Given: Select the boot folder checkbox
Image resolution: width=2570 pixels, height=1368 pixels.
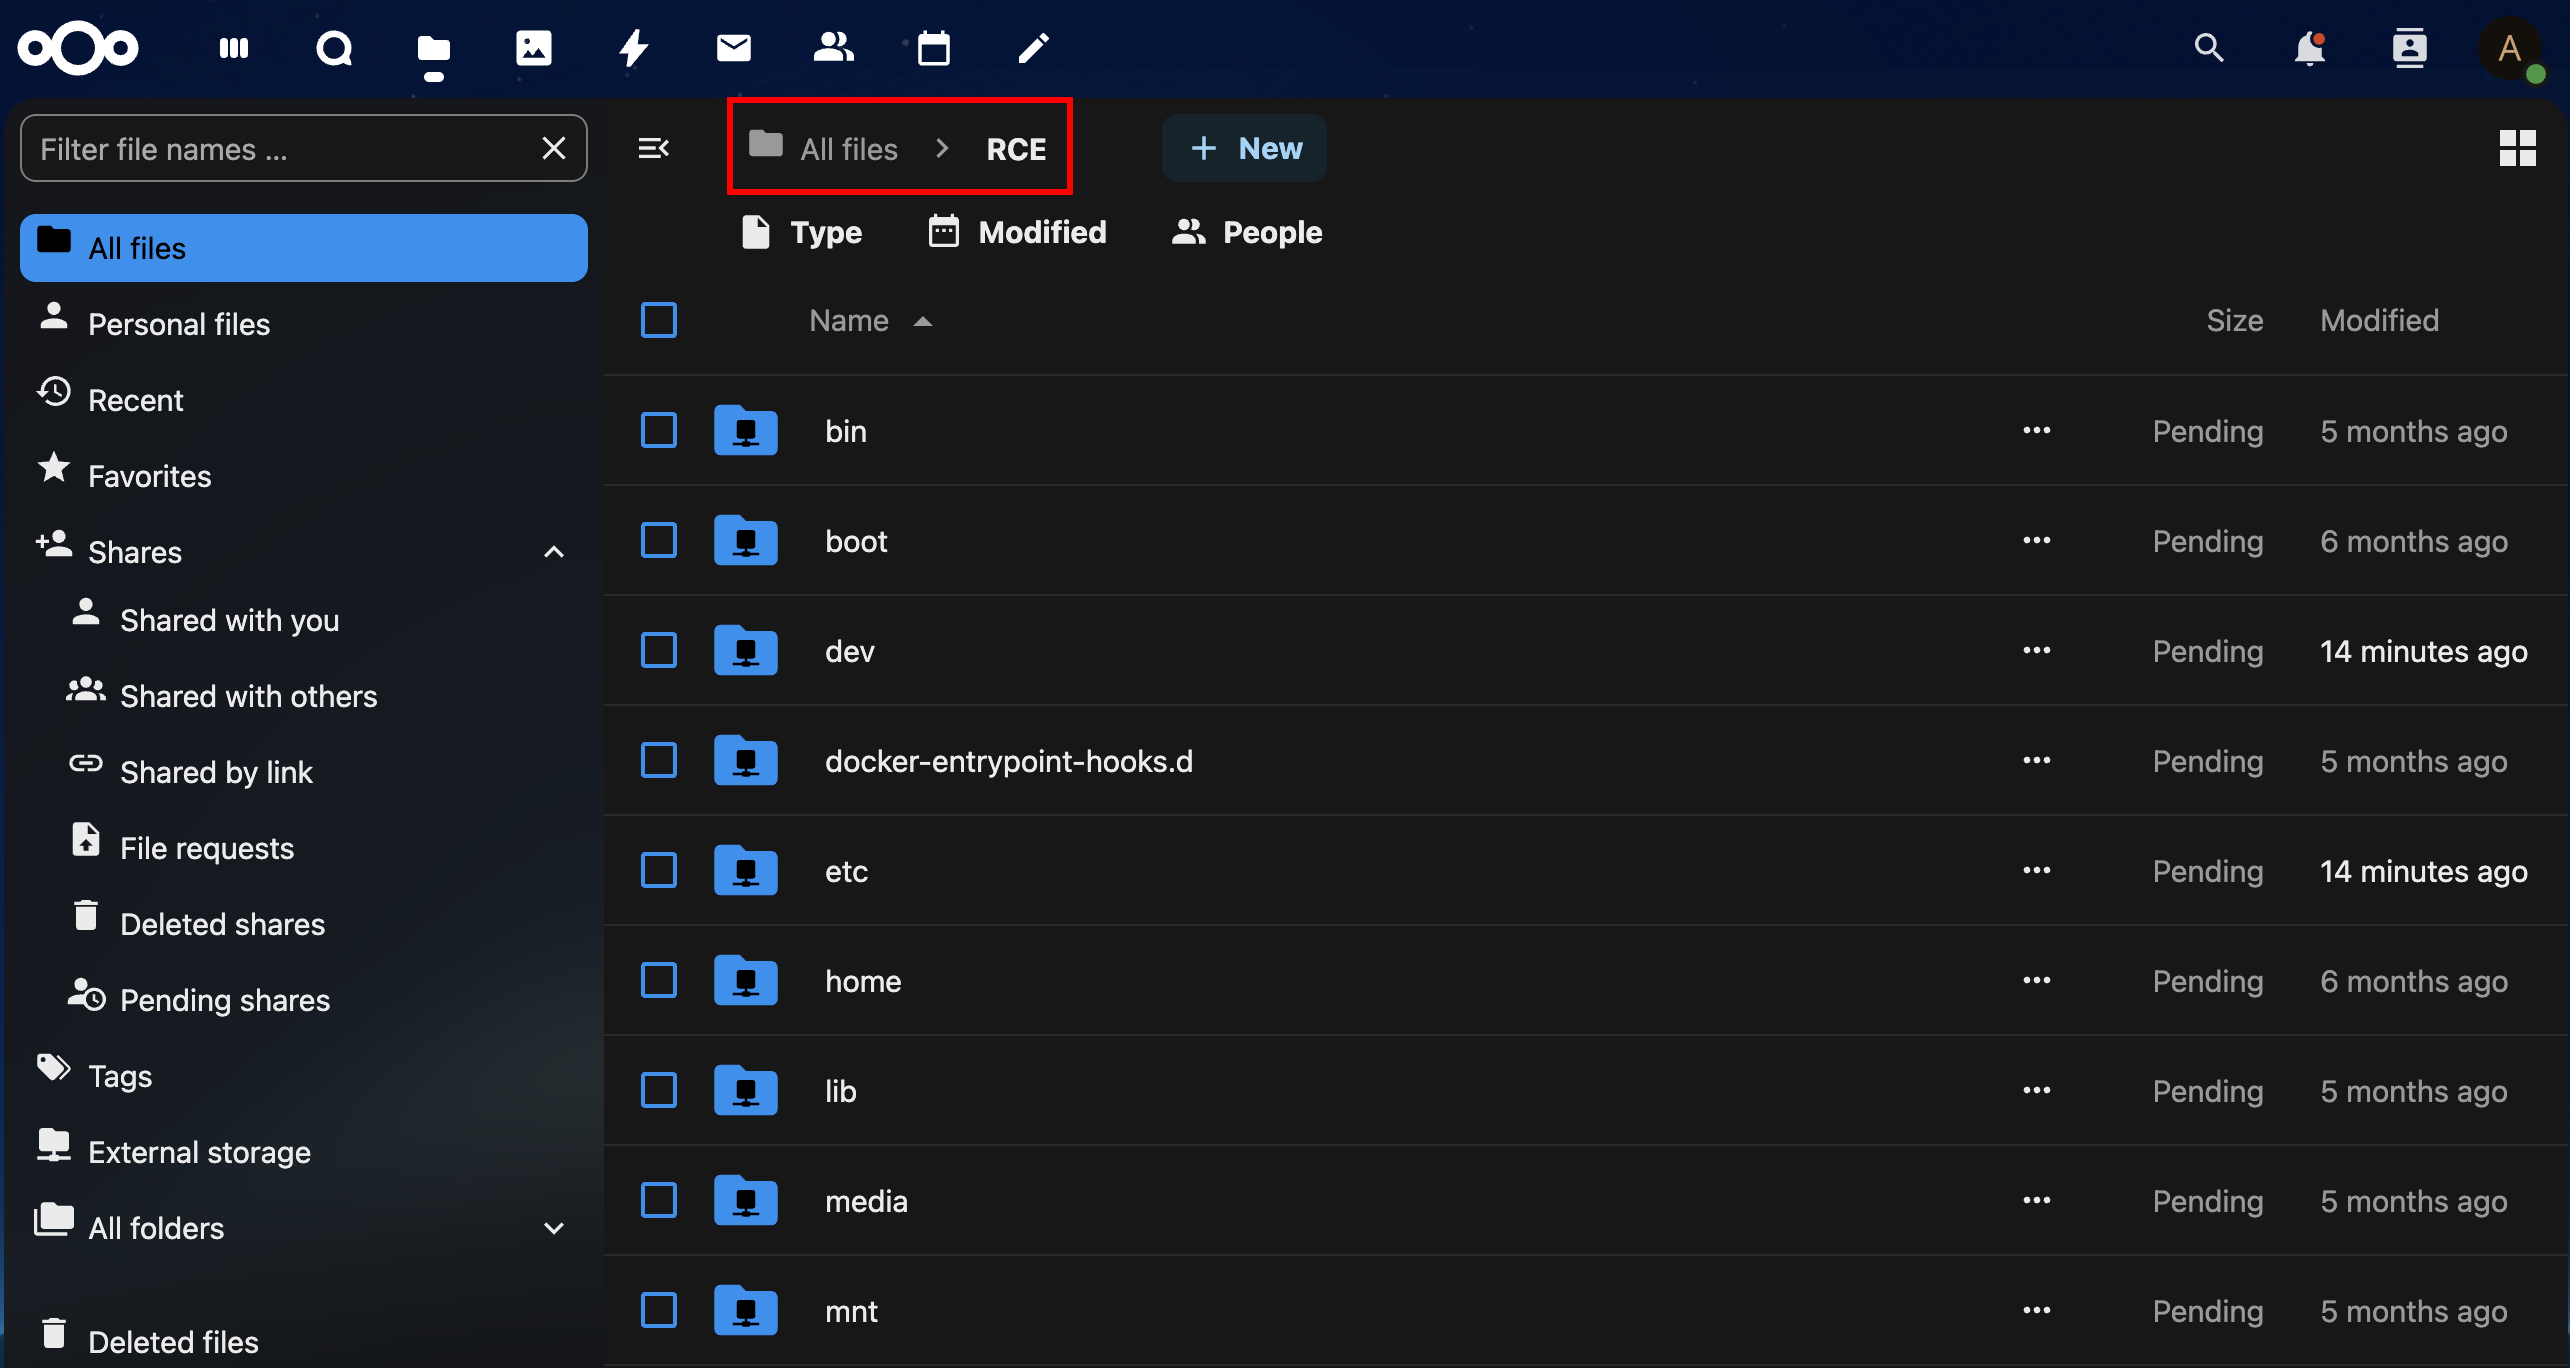Looking at the screenshot, I should 659,541.
